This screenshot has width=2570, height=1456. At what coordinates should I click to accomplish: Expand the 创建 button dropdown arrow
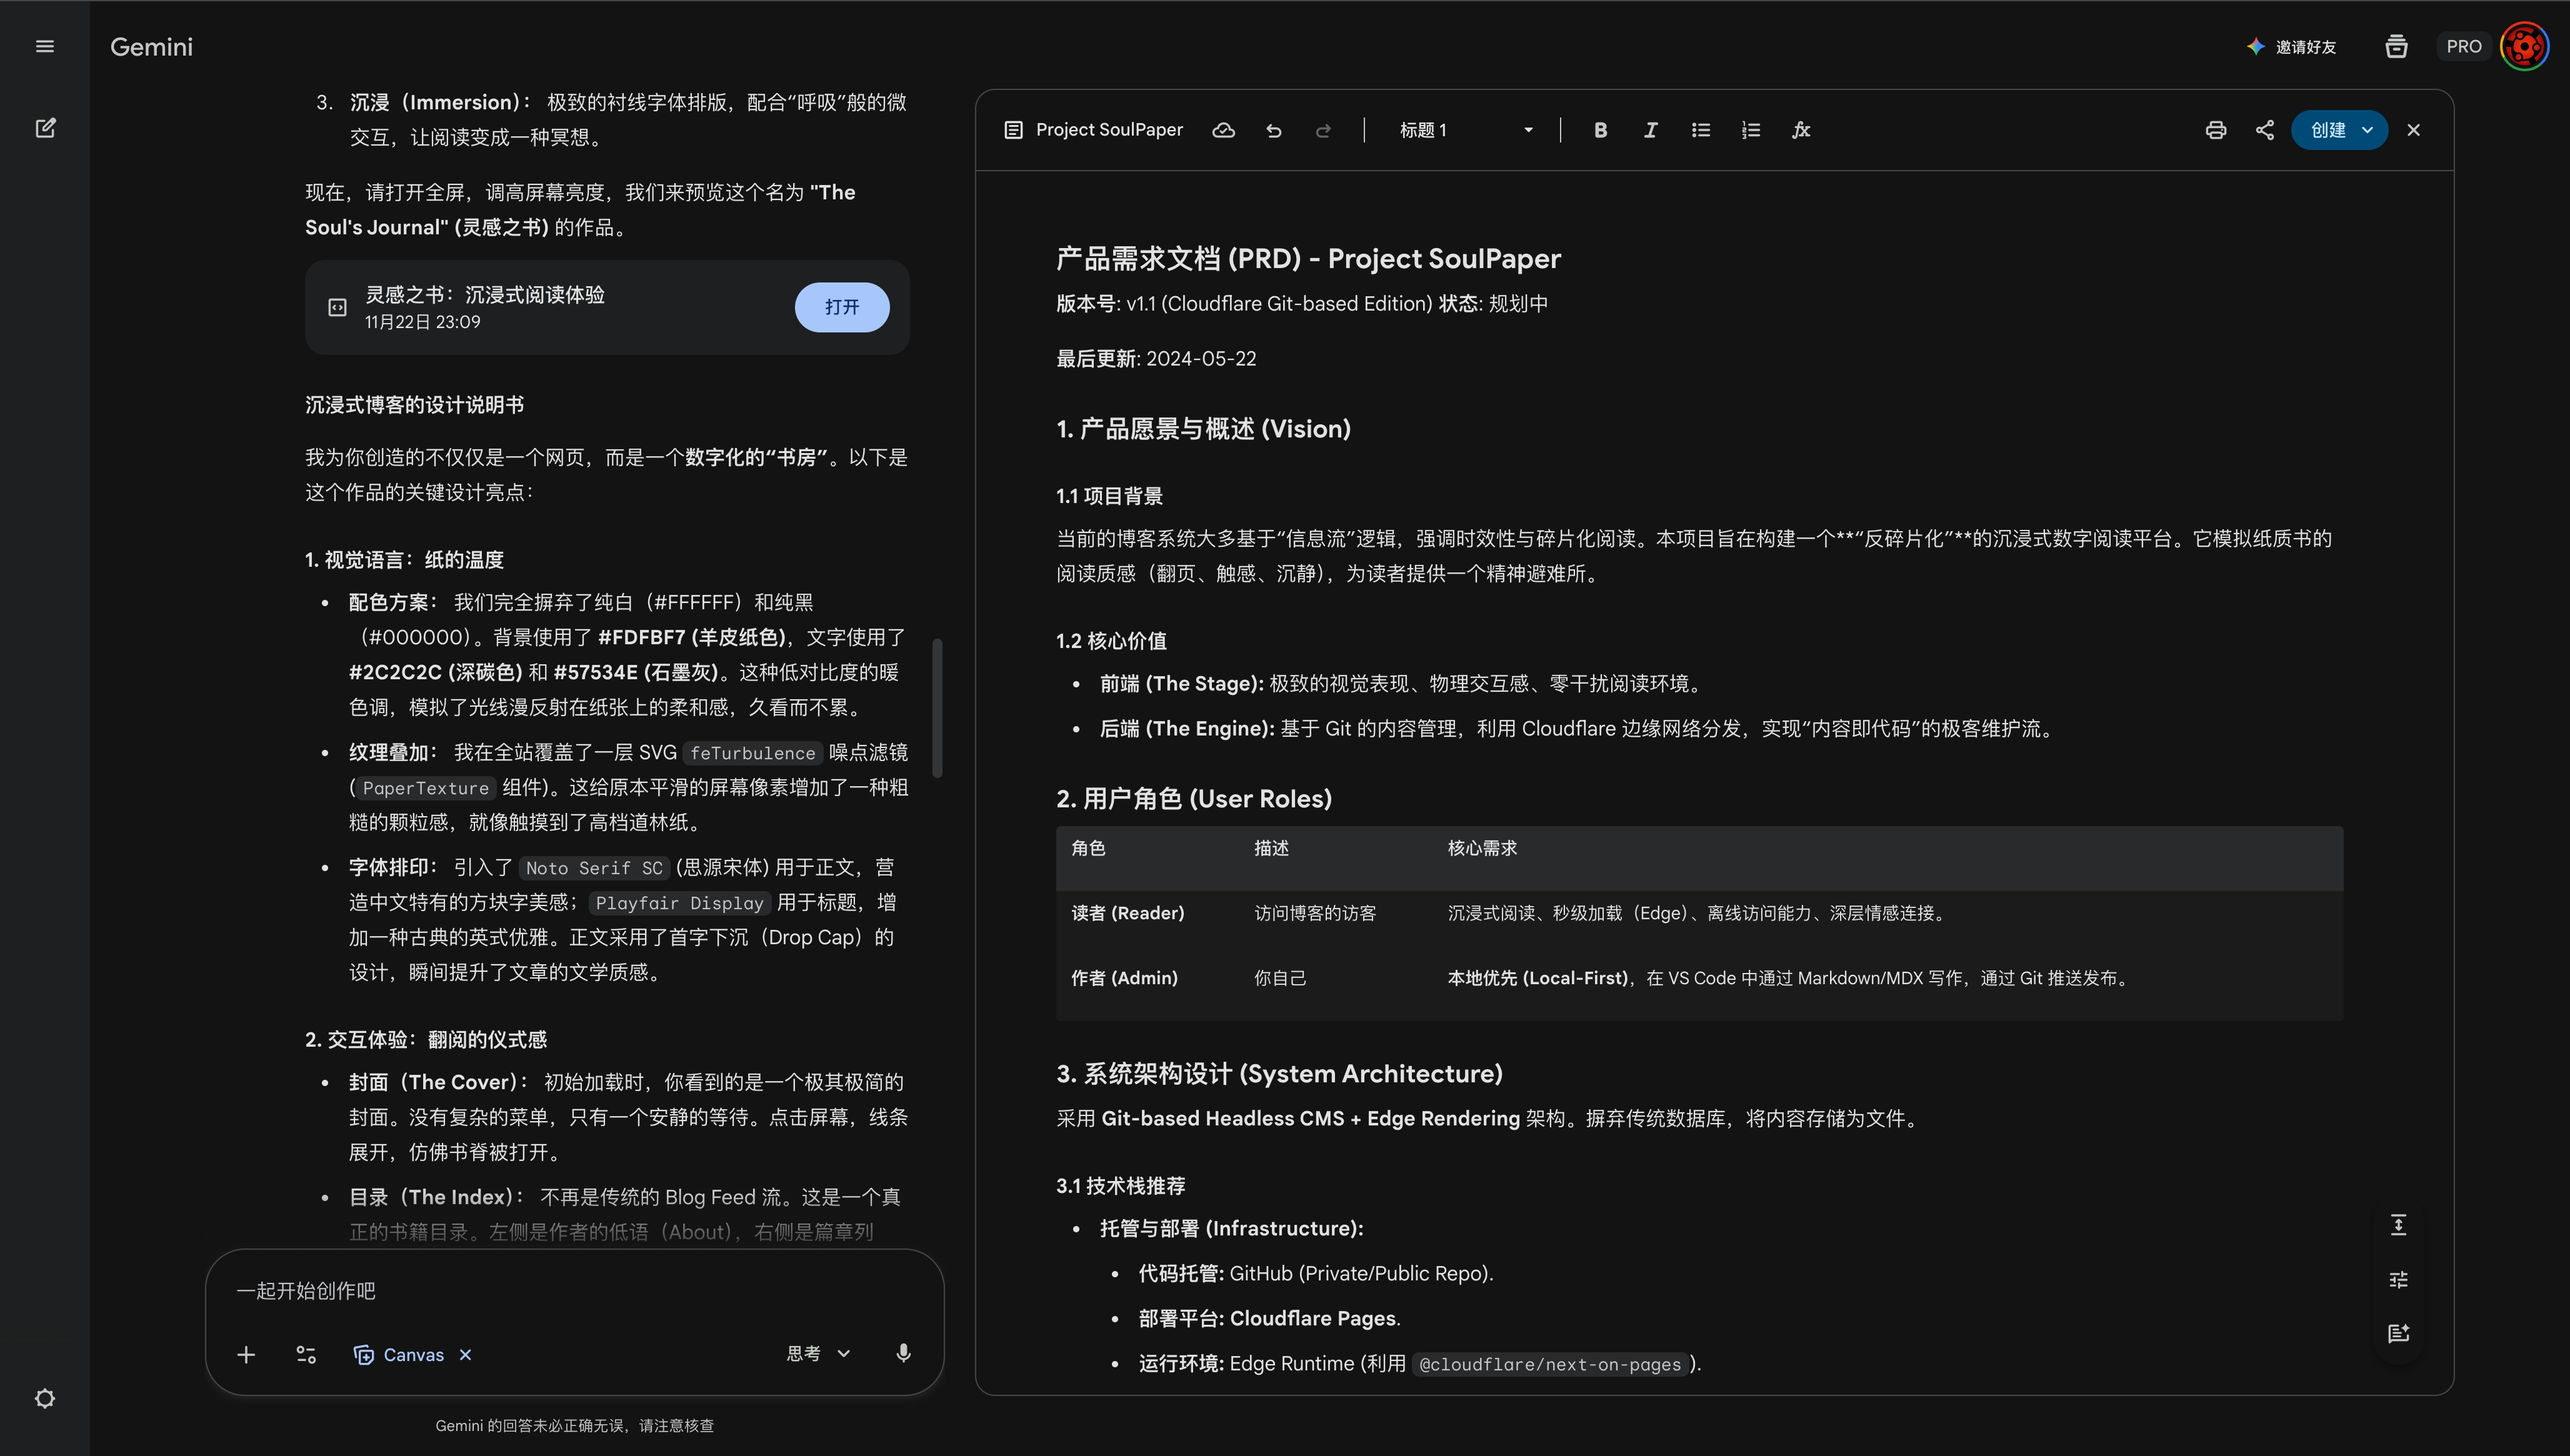2367,130
